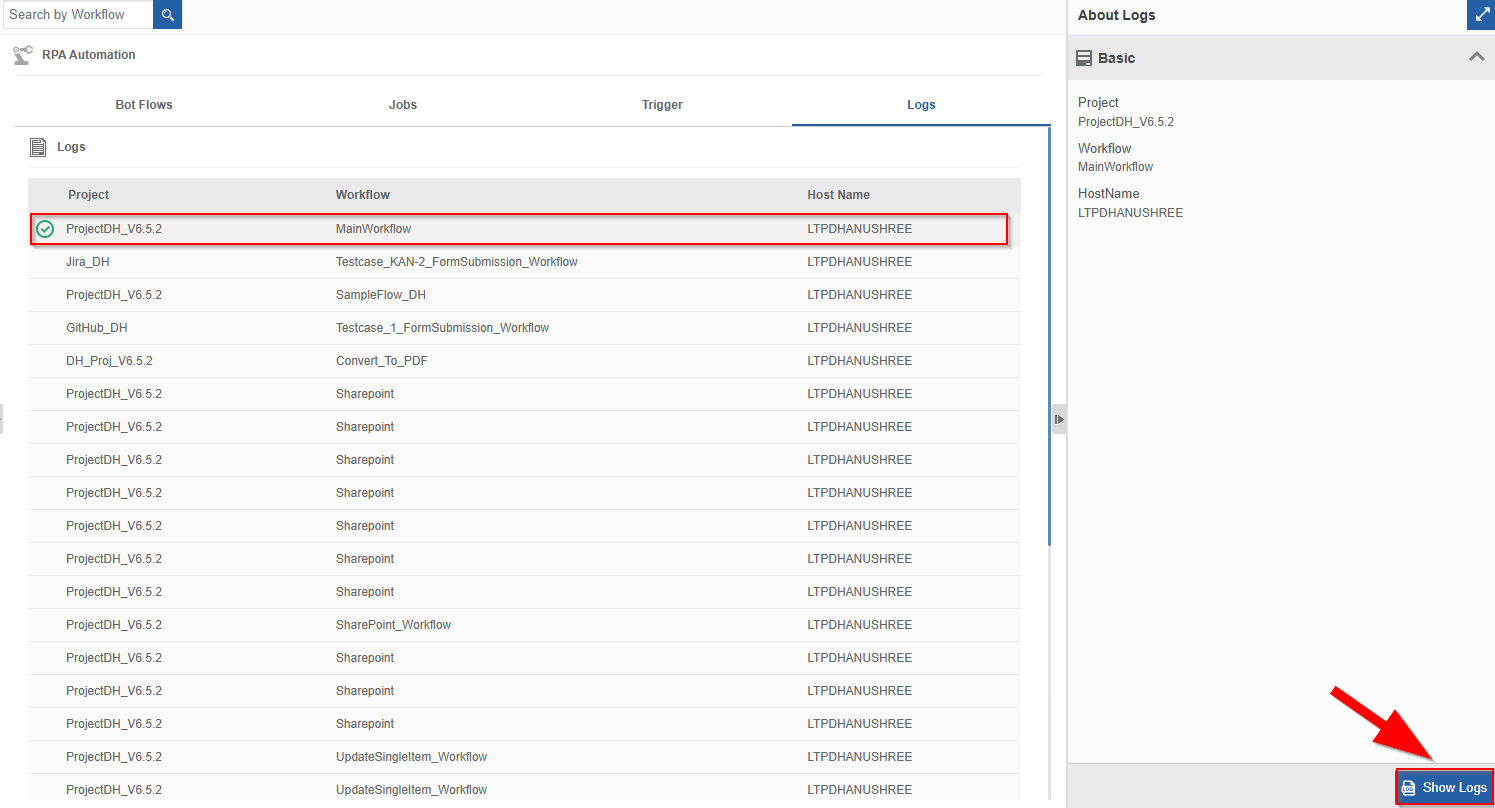1495x808 pixels.
Task: Click the green check icon on MainWorkflow row
Action: (x=45, y=229)
